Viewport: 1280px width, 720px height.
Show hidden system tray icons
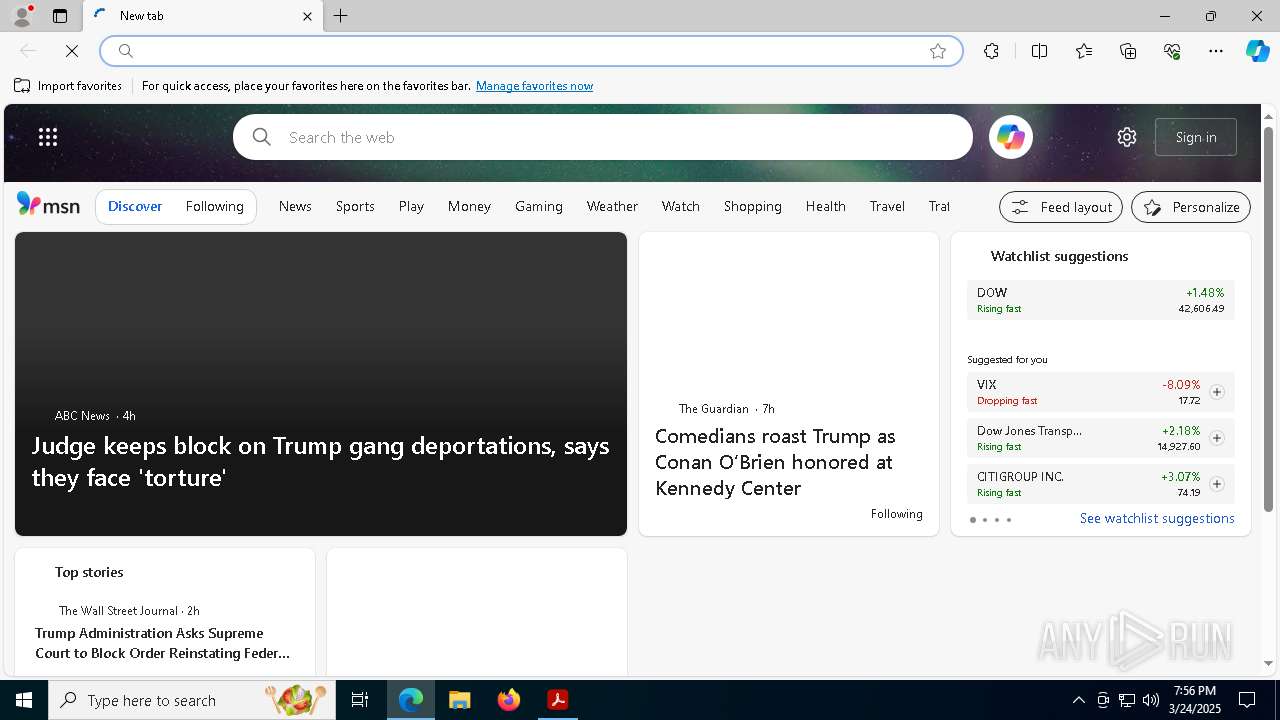pos(1078,700)
